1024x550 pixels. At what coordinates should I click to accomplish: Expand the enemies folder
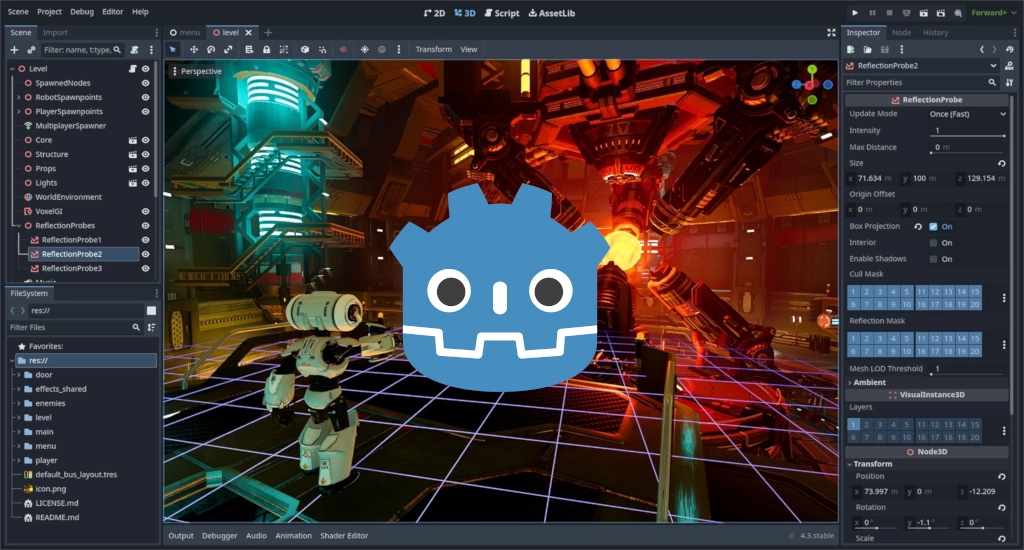[19, 404]
